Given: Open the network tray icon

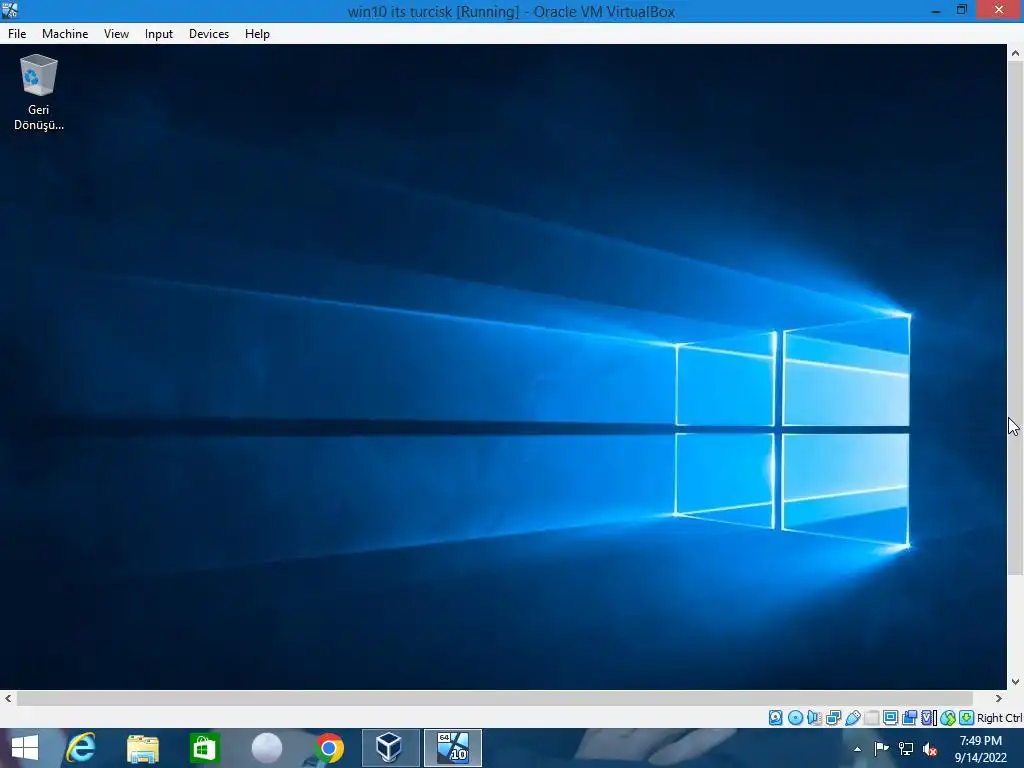Looking at the screenshot, I should [906, 748].
